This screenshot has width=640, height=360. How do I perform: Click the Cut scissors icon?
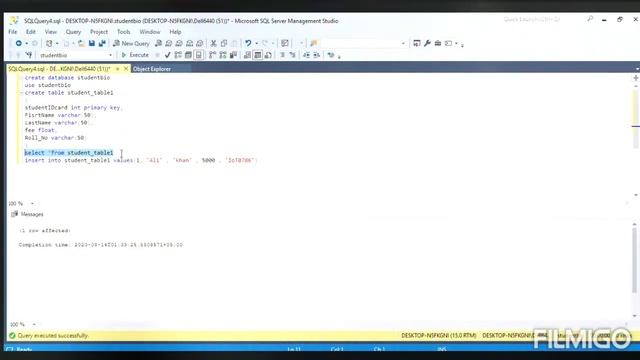click(213, 43)
